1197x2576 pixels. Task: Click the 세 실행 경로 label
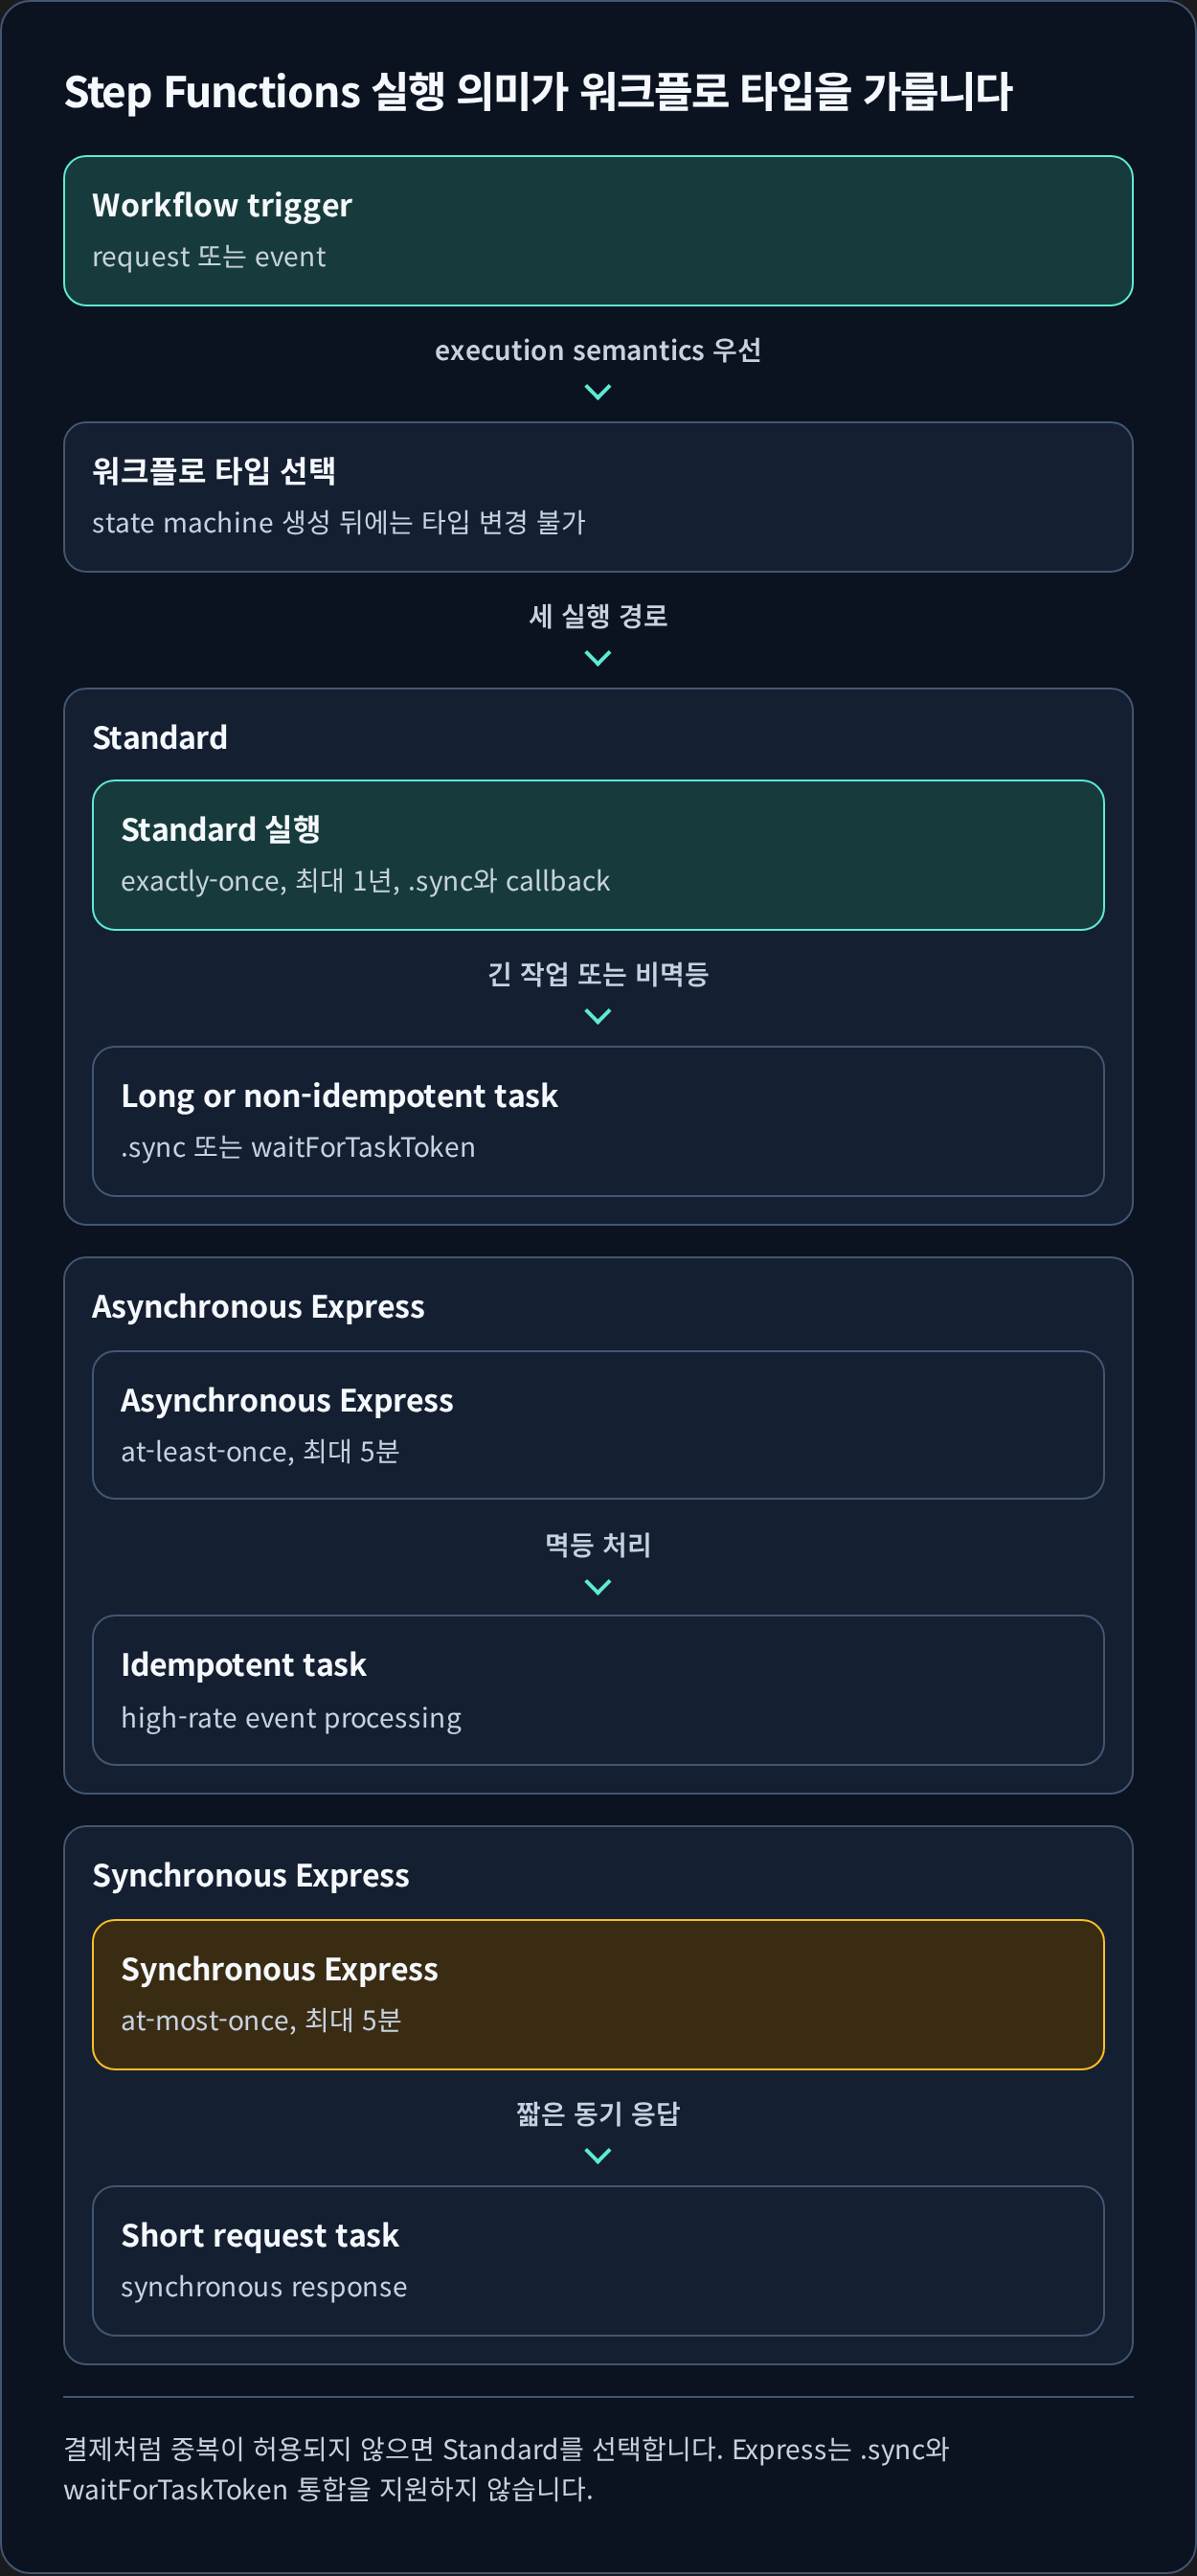pyautogui.click(x=598, y=616)
